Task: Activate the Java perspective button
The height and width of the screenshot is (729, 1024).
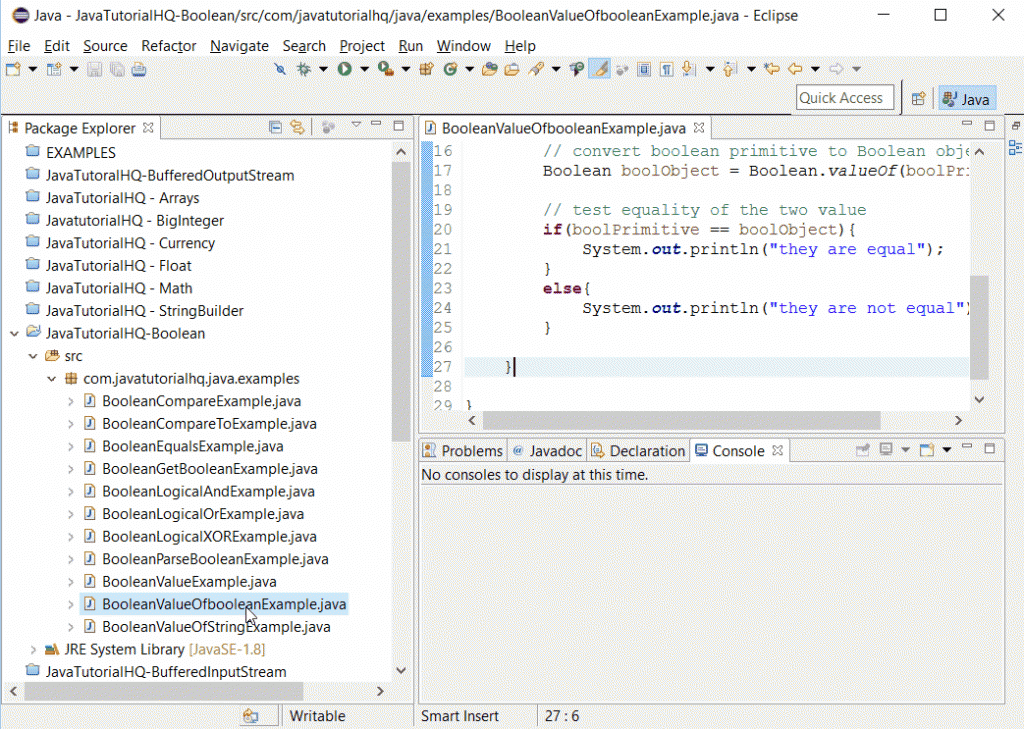Action: click(966, 98)
